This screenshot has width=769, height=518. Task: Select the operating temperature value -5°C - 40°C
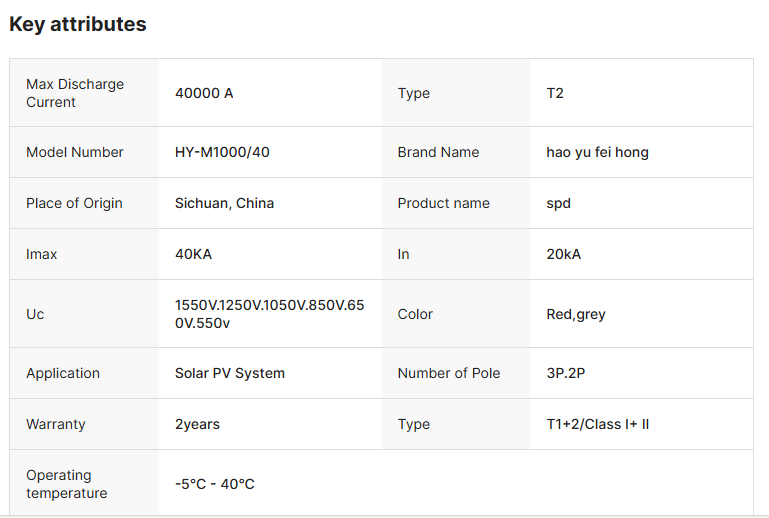(x=215, y=484)
